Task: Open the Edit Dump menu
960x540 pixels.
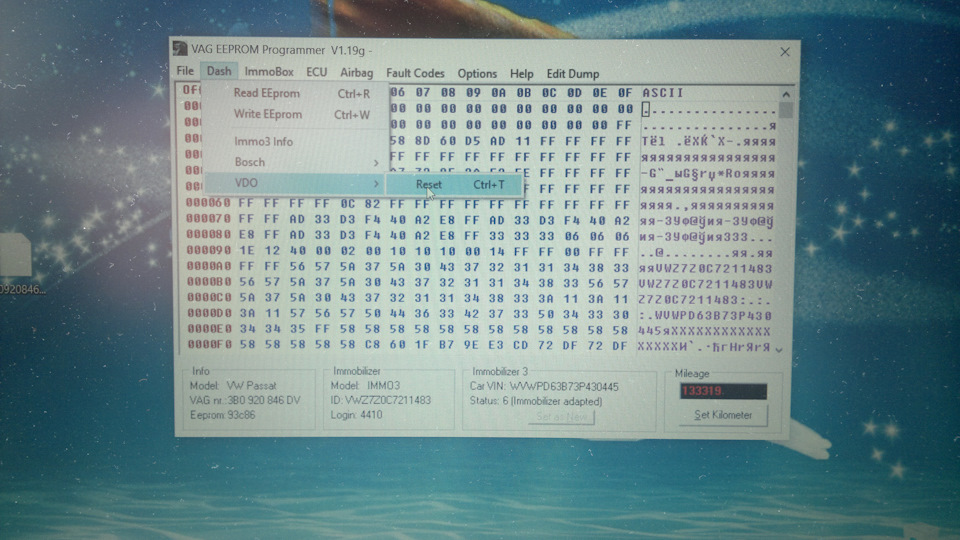Action: coord(572,74)
